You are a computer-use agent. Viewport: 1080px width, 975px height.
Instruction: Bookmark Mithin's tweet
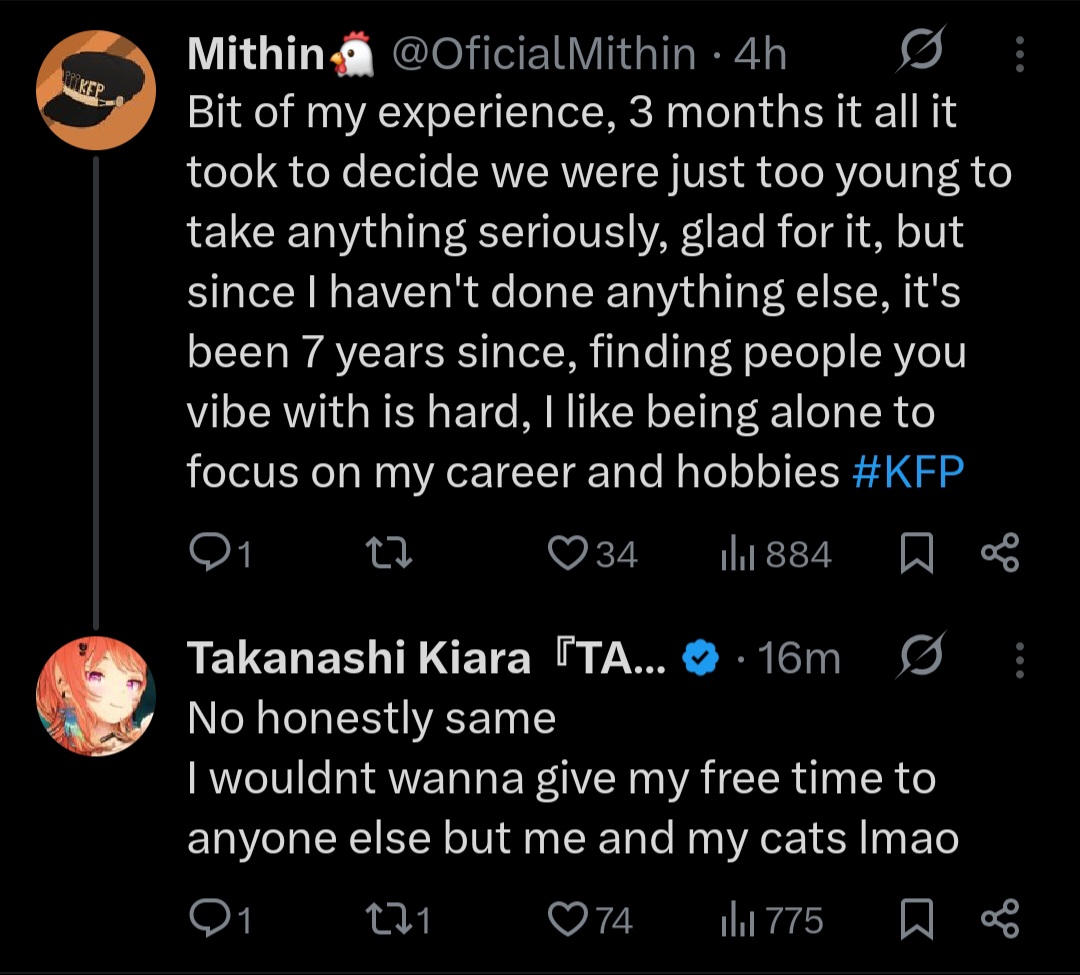[x=916, y=554]
